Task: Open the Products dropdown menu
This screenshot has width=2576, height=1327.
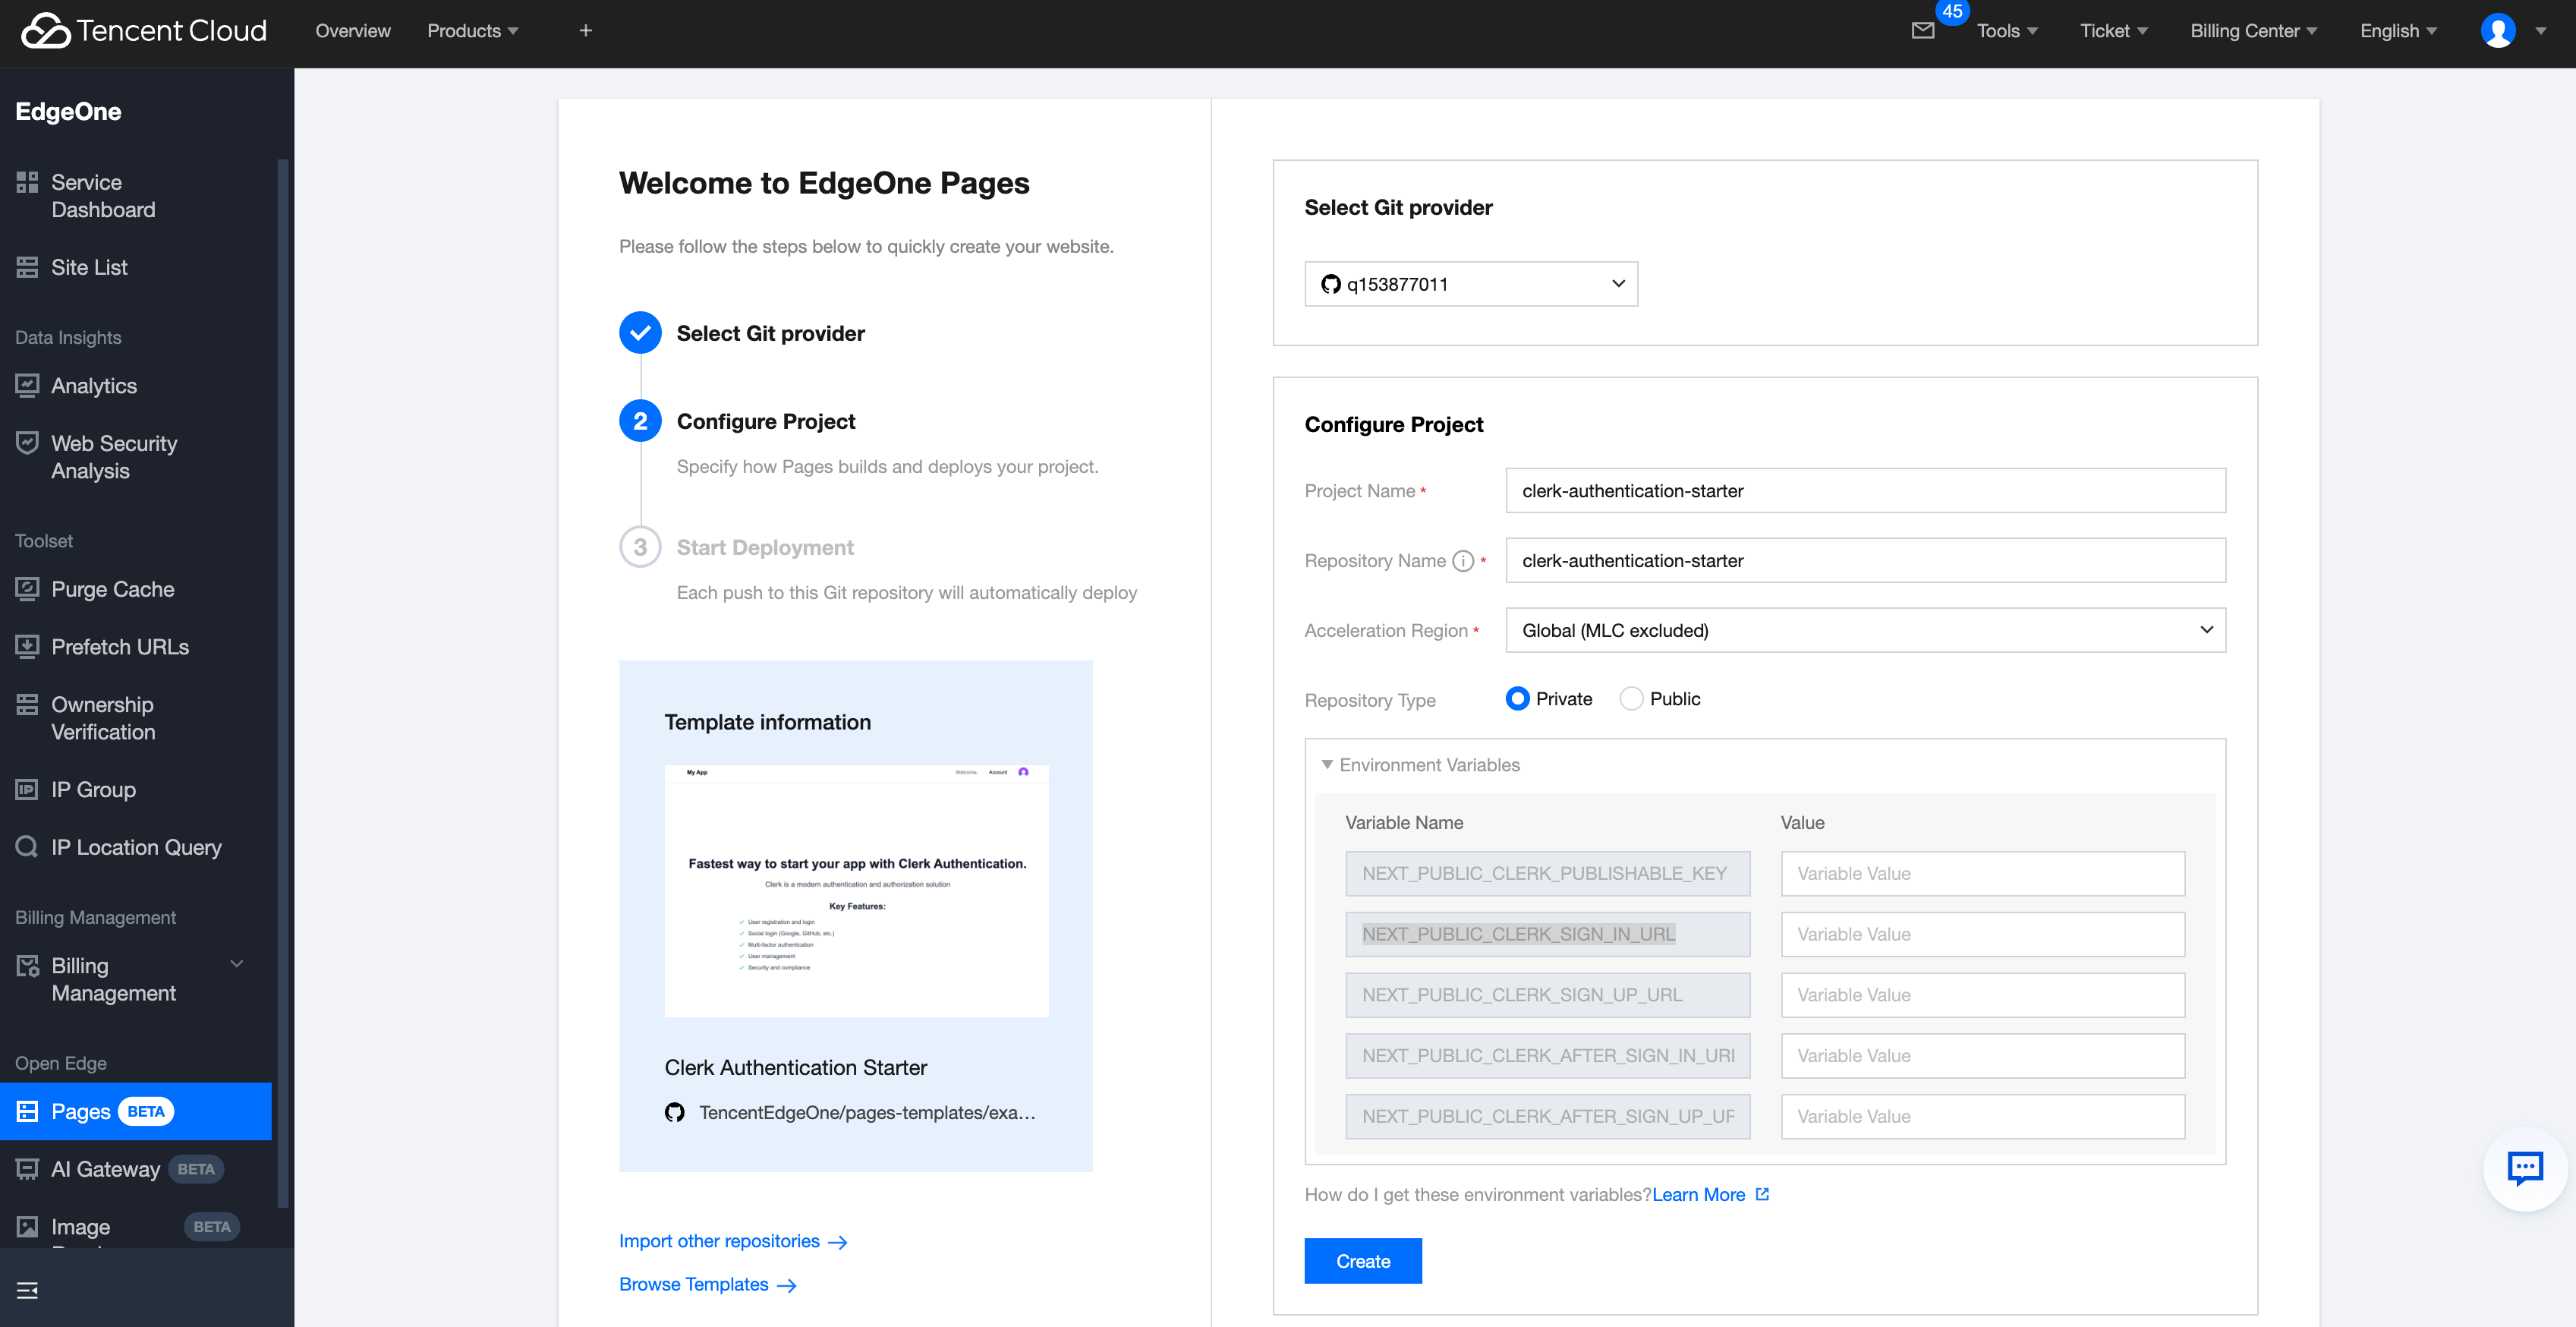Action: [473, 31]
